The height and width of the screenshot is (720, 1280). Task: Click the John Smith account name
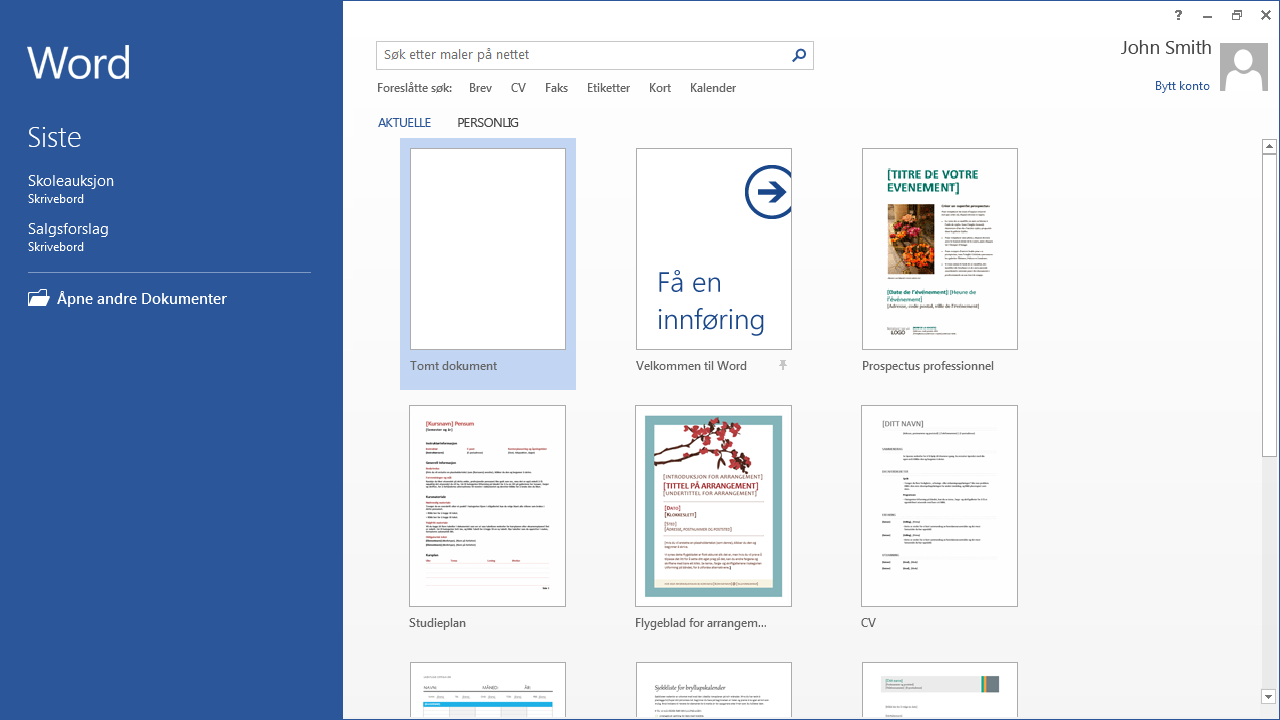pos(1166,47)
